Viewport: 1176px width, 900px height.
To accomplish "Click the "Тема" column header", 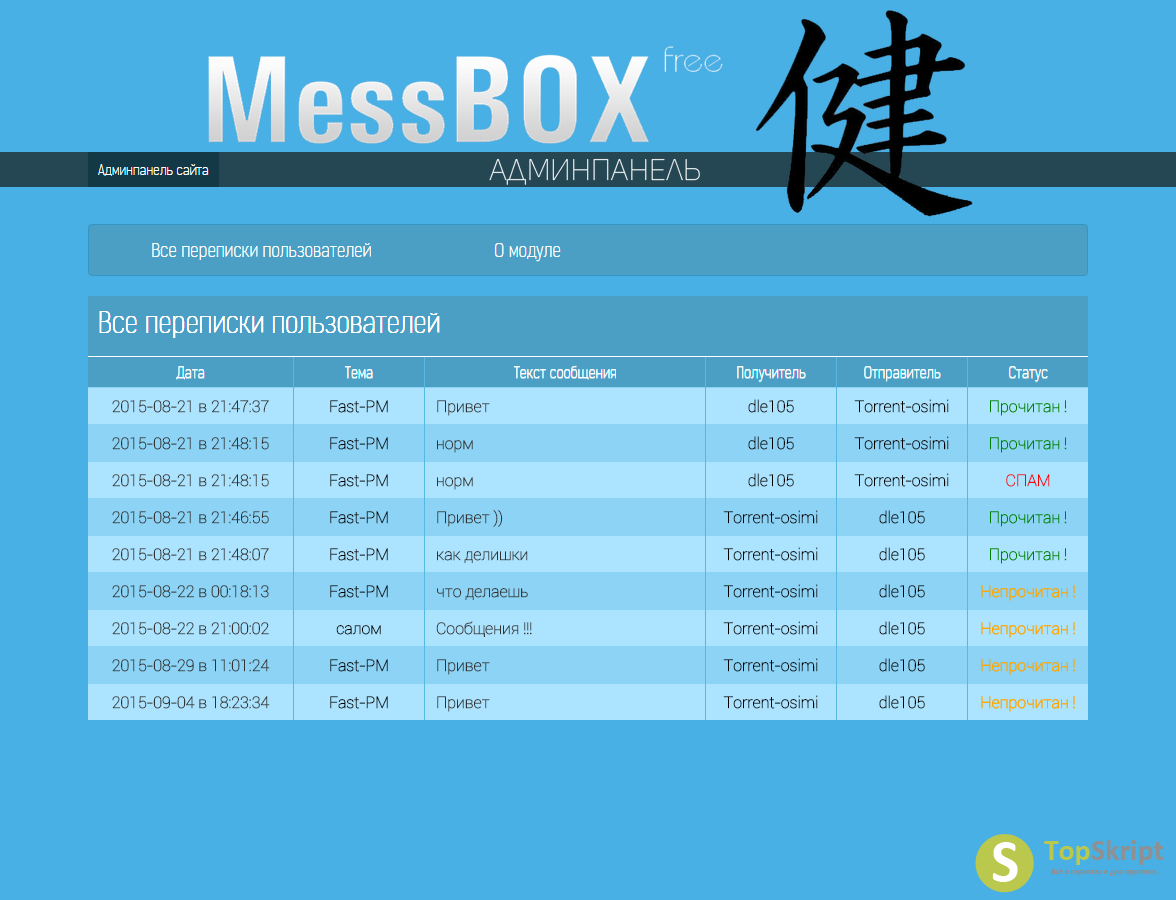I will (358, 373).
